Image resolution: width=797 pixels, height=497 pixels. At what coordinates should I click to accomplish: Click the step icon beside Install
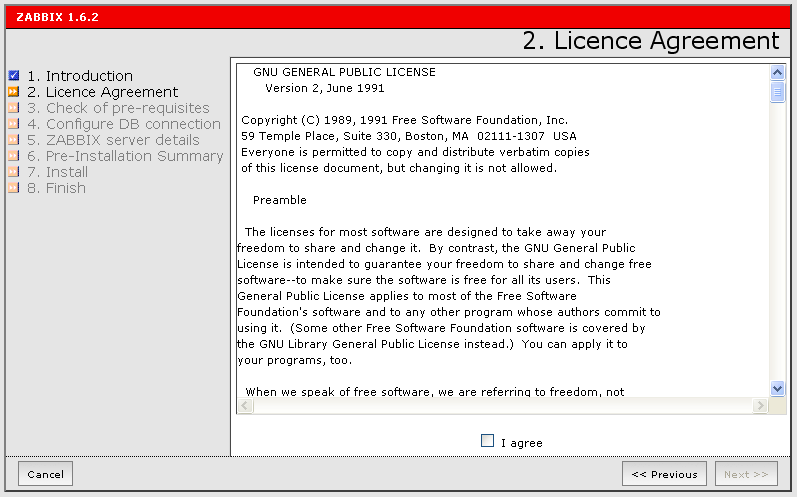(x=14, y=172)
